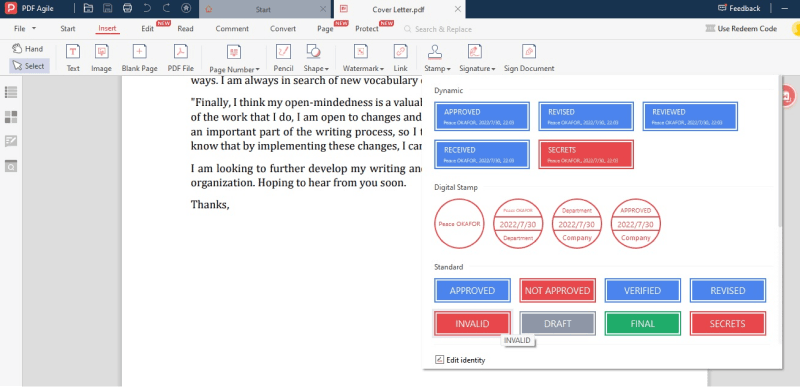
Task: Click the Open file folder icon in title bar
Action: coord(88,8)
